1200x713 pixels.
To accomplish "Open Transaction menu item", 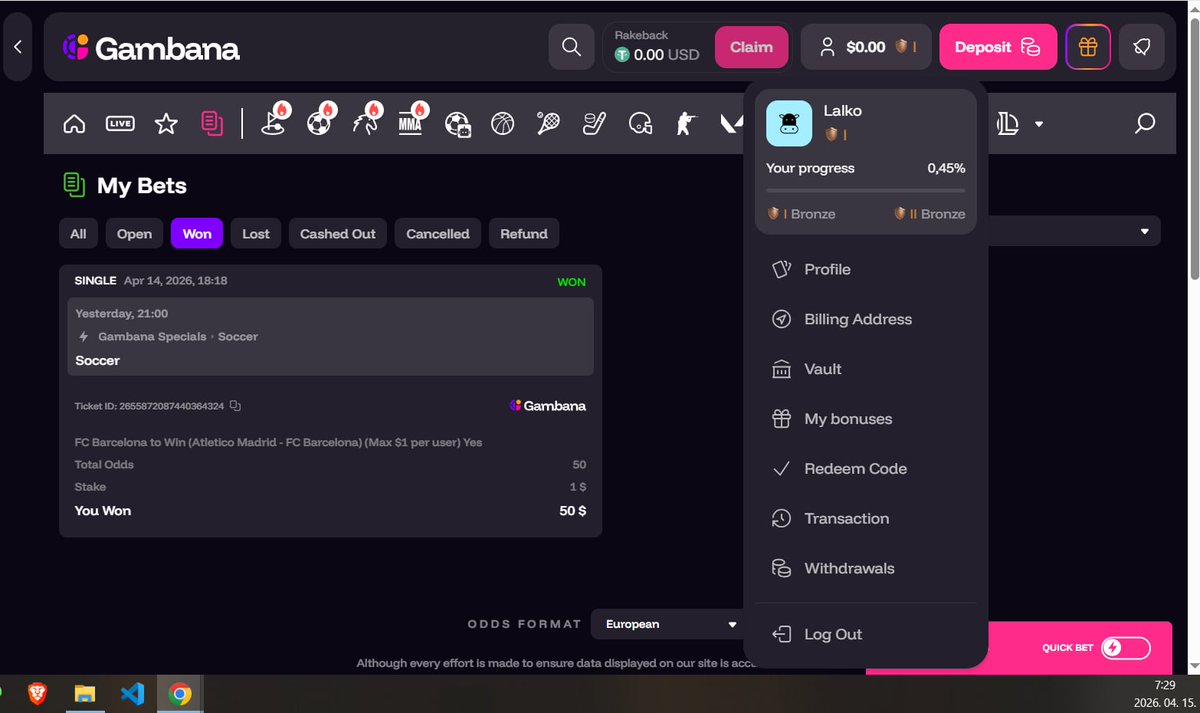I will [x=866, y=518].
